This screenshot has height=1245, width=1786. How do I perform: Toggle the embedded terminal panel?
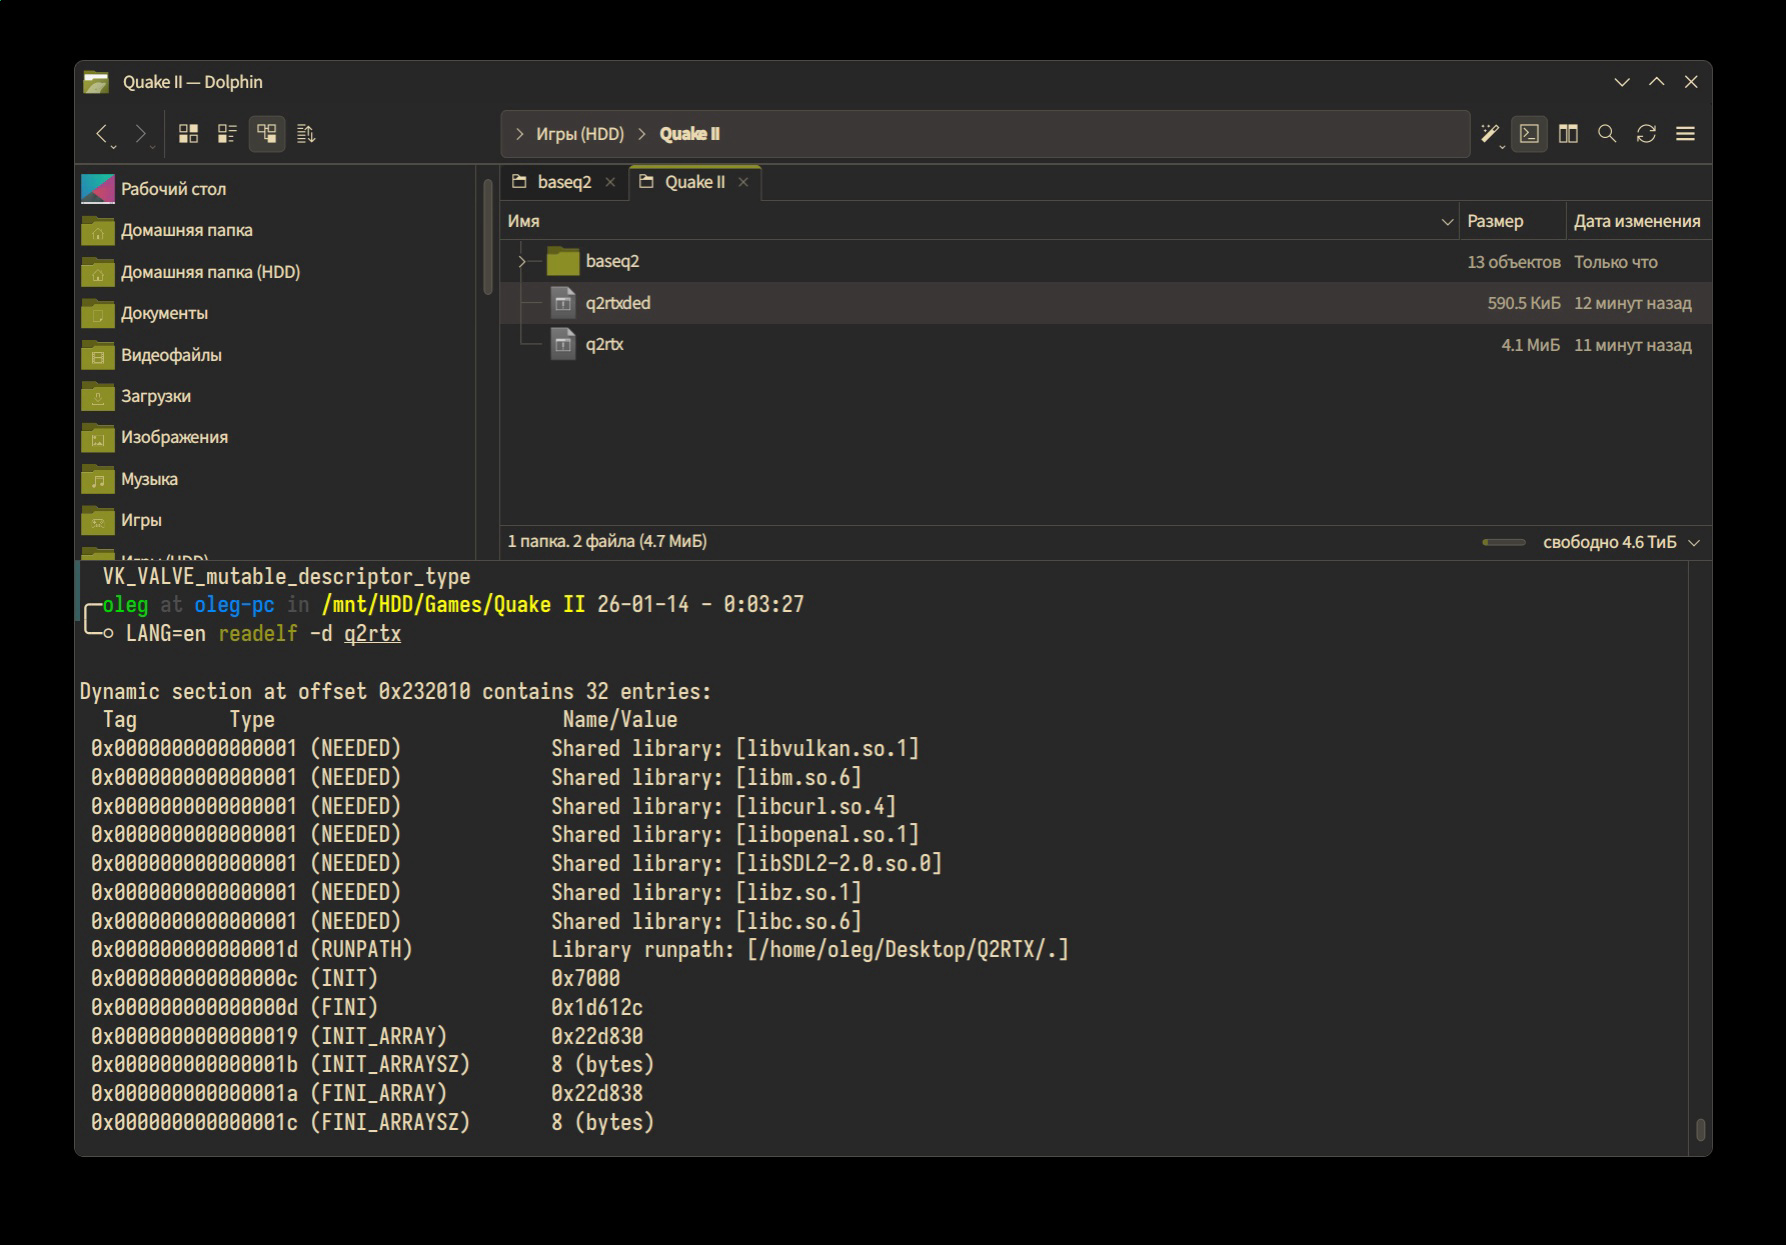[1529, 134]
